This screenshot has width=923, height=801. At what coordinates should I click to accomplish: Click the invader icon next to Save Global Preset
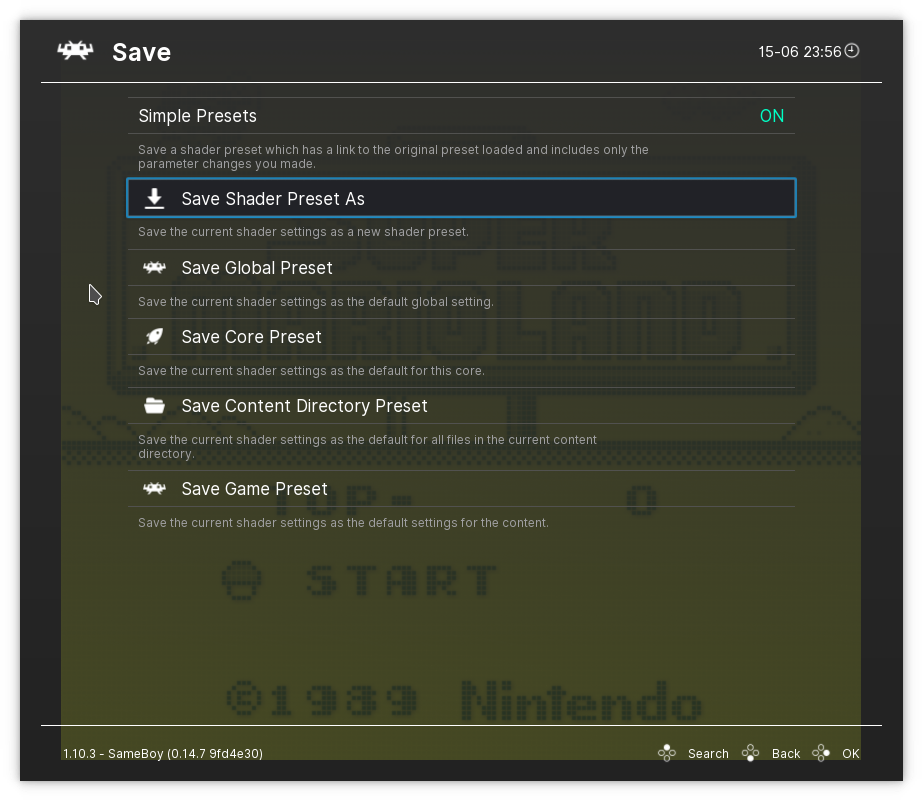154,268
